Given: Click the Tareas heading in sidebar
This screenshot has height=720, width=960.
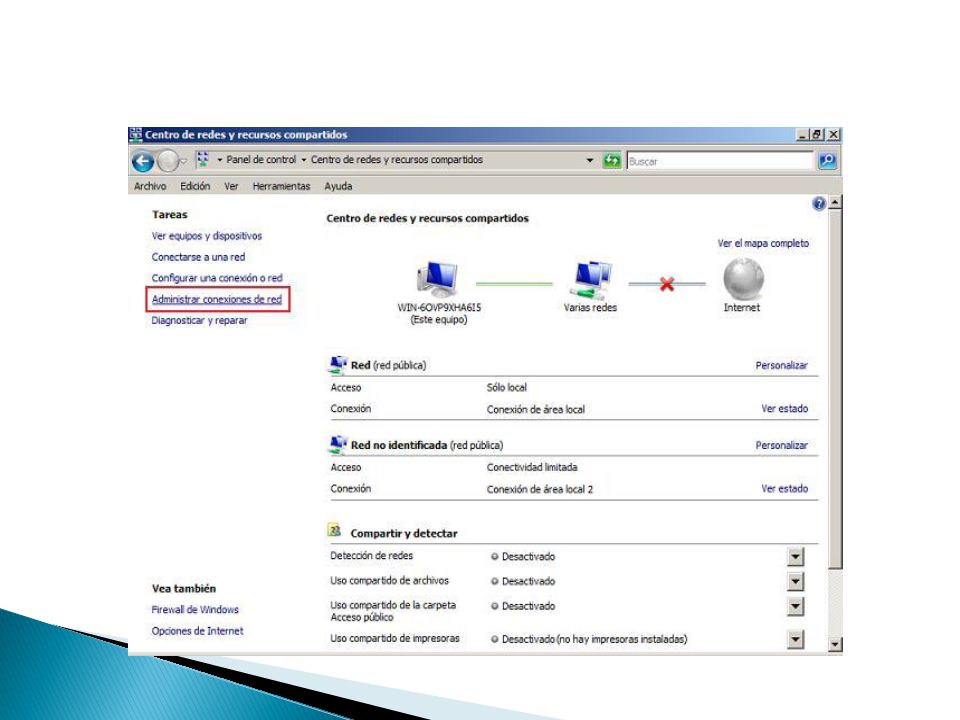Looking at the screenshot, I should tap(170, 215).
